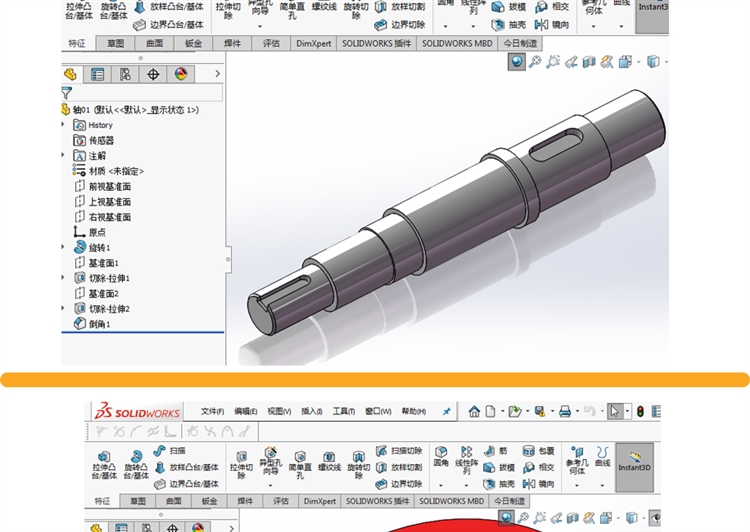750x532 pixels.
Task: Select the 拉伸凸台/基体 tool in lower window
Action: pos(104,464)
